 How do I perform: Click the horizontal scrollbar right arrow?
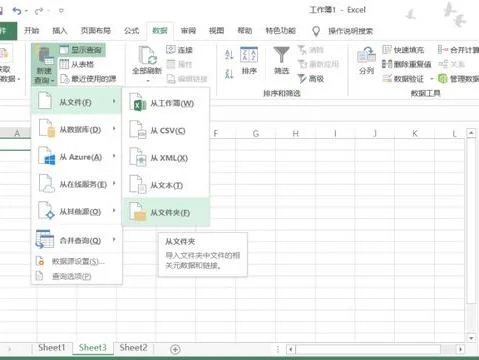click(x=461, y=349)
